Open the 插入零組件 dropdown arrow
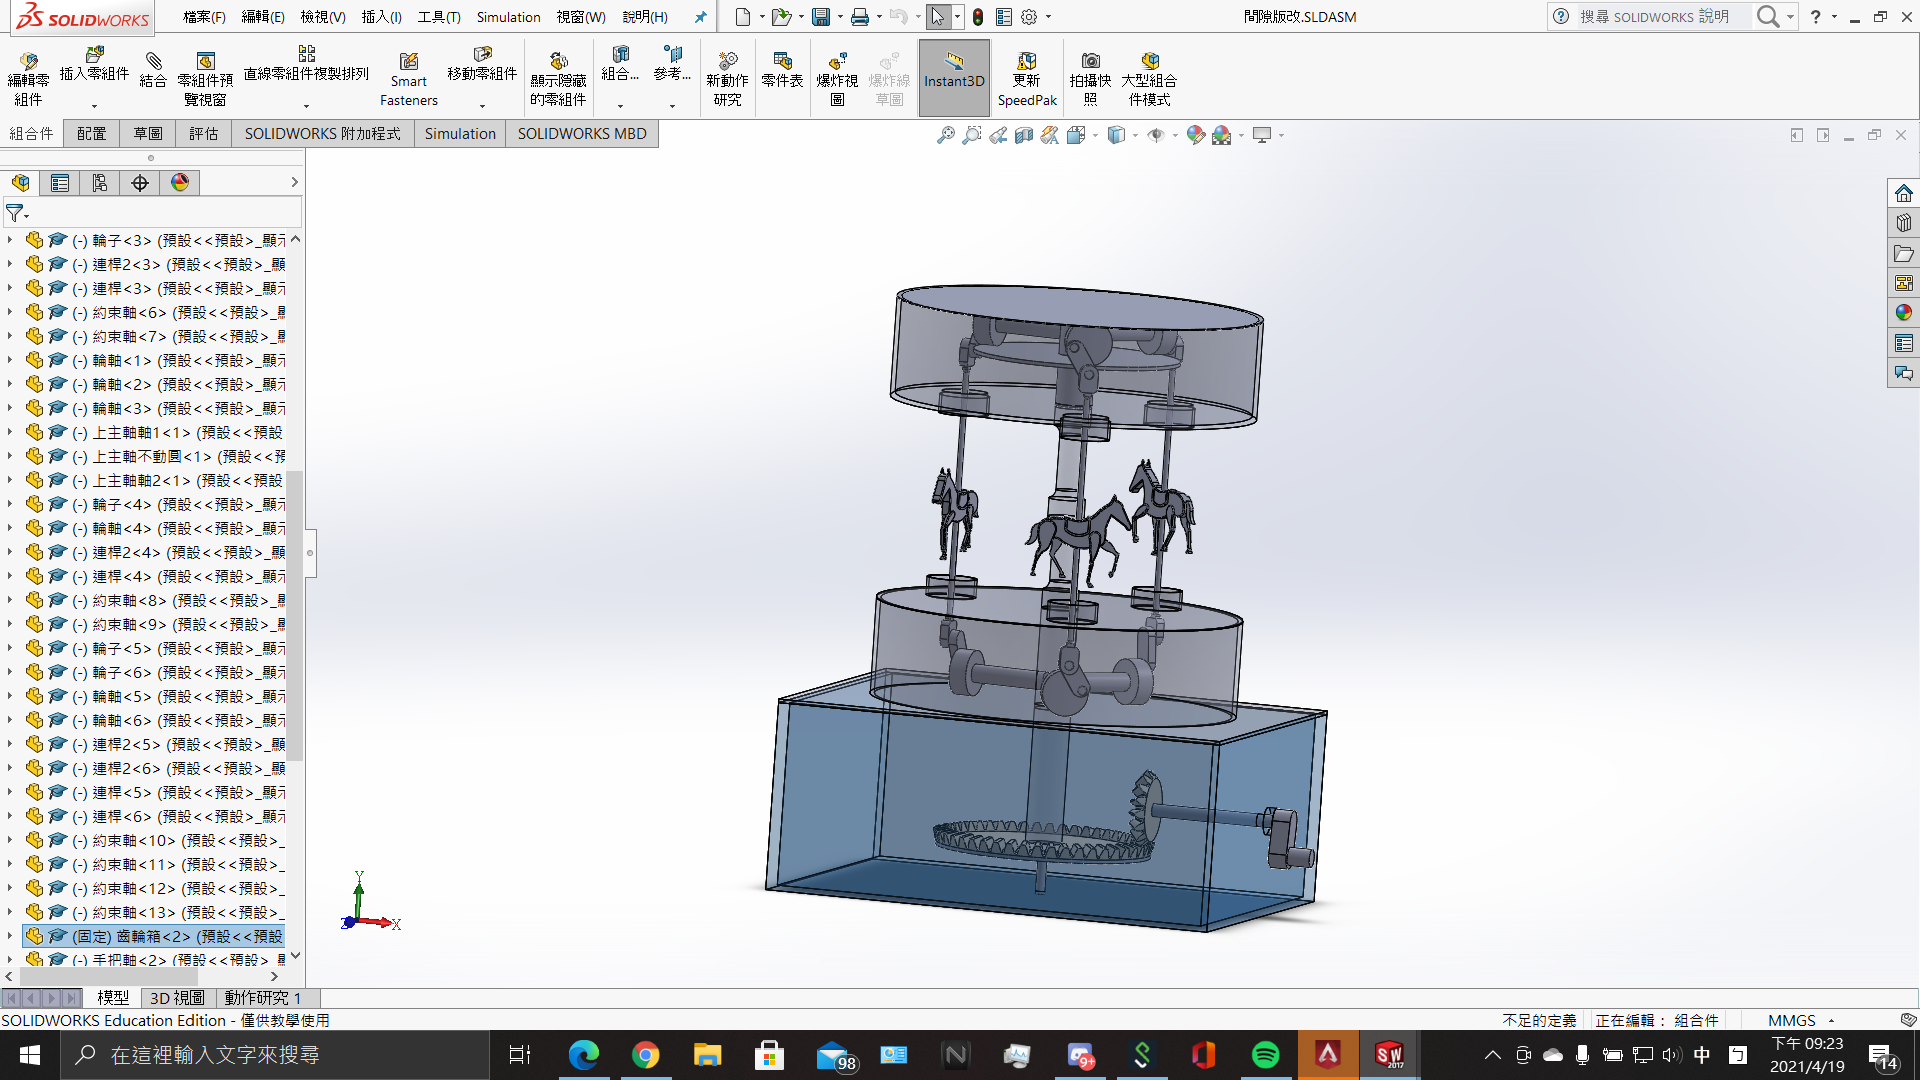This screenshot has width=1920, height=1080. click(95, 105)
